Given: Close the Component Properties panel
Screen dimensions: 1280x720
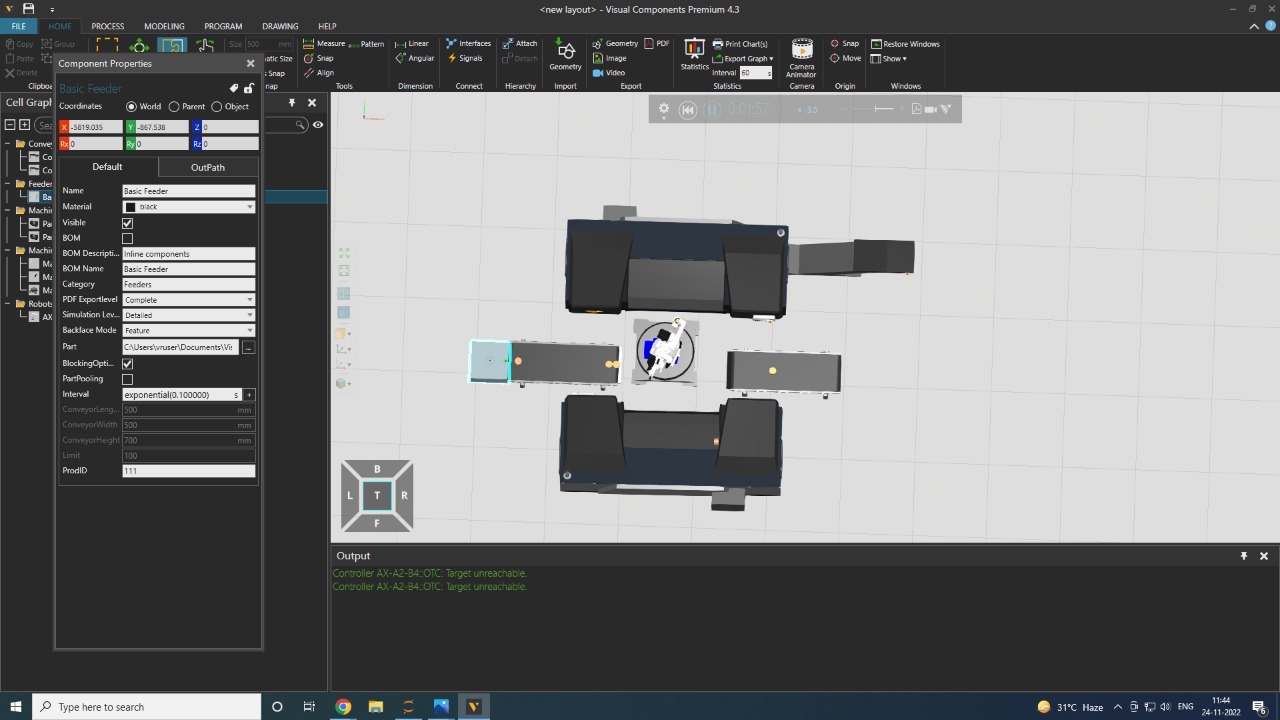Looking at the screenshot, I should coord(250,63).
